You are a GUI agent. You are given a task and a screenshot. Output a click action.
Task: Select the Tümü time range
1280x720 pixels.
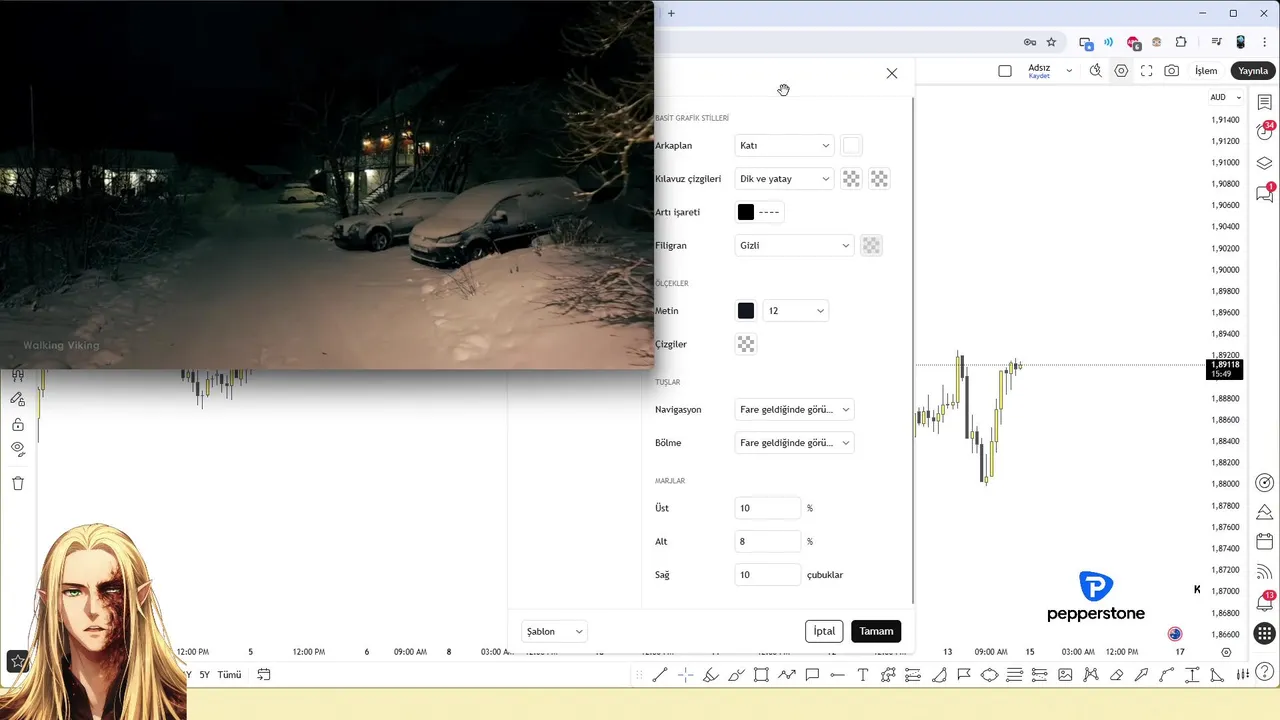tap(230, 675)
